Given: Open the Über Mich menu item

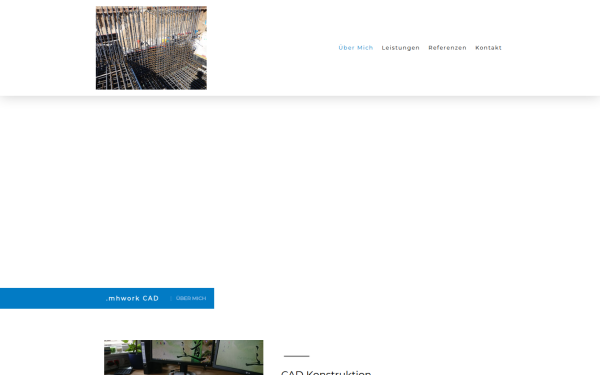Looking at the screenshot, I should point(355,48).
